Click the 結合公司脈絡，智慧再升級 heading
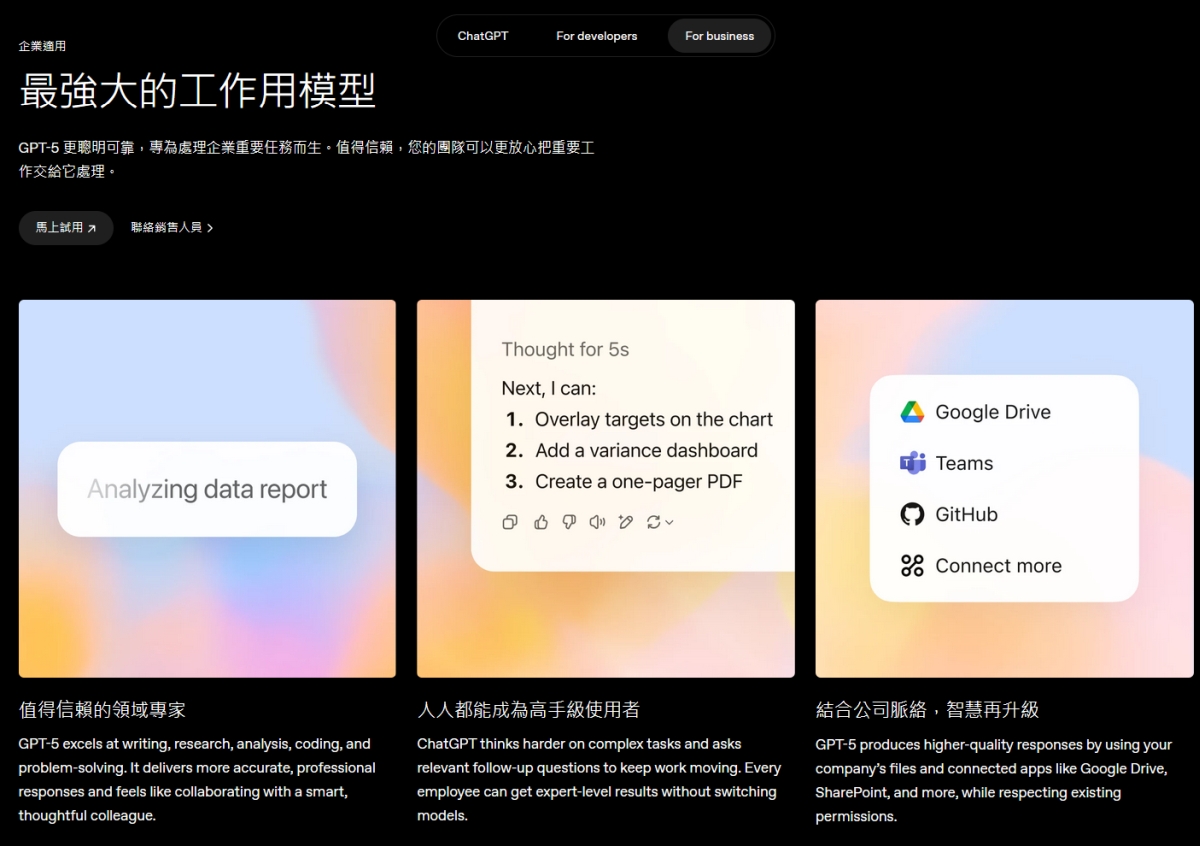Screen dimensions: 1200x846 [927, 710]
